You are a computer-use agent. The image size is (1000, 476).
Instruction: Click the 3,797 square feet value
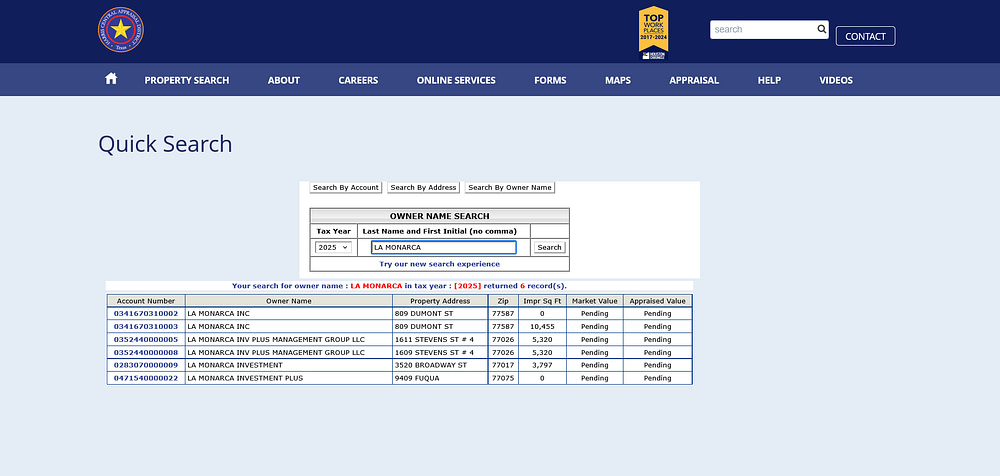tap(542, 365)
